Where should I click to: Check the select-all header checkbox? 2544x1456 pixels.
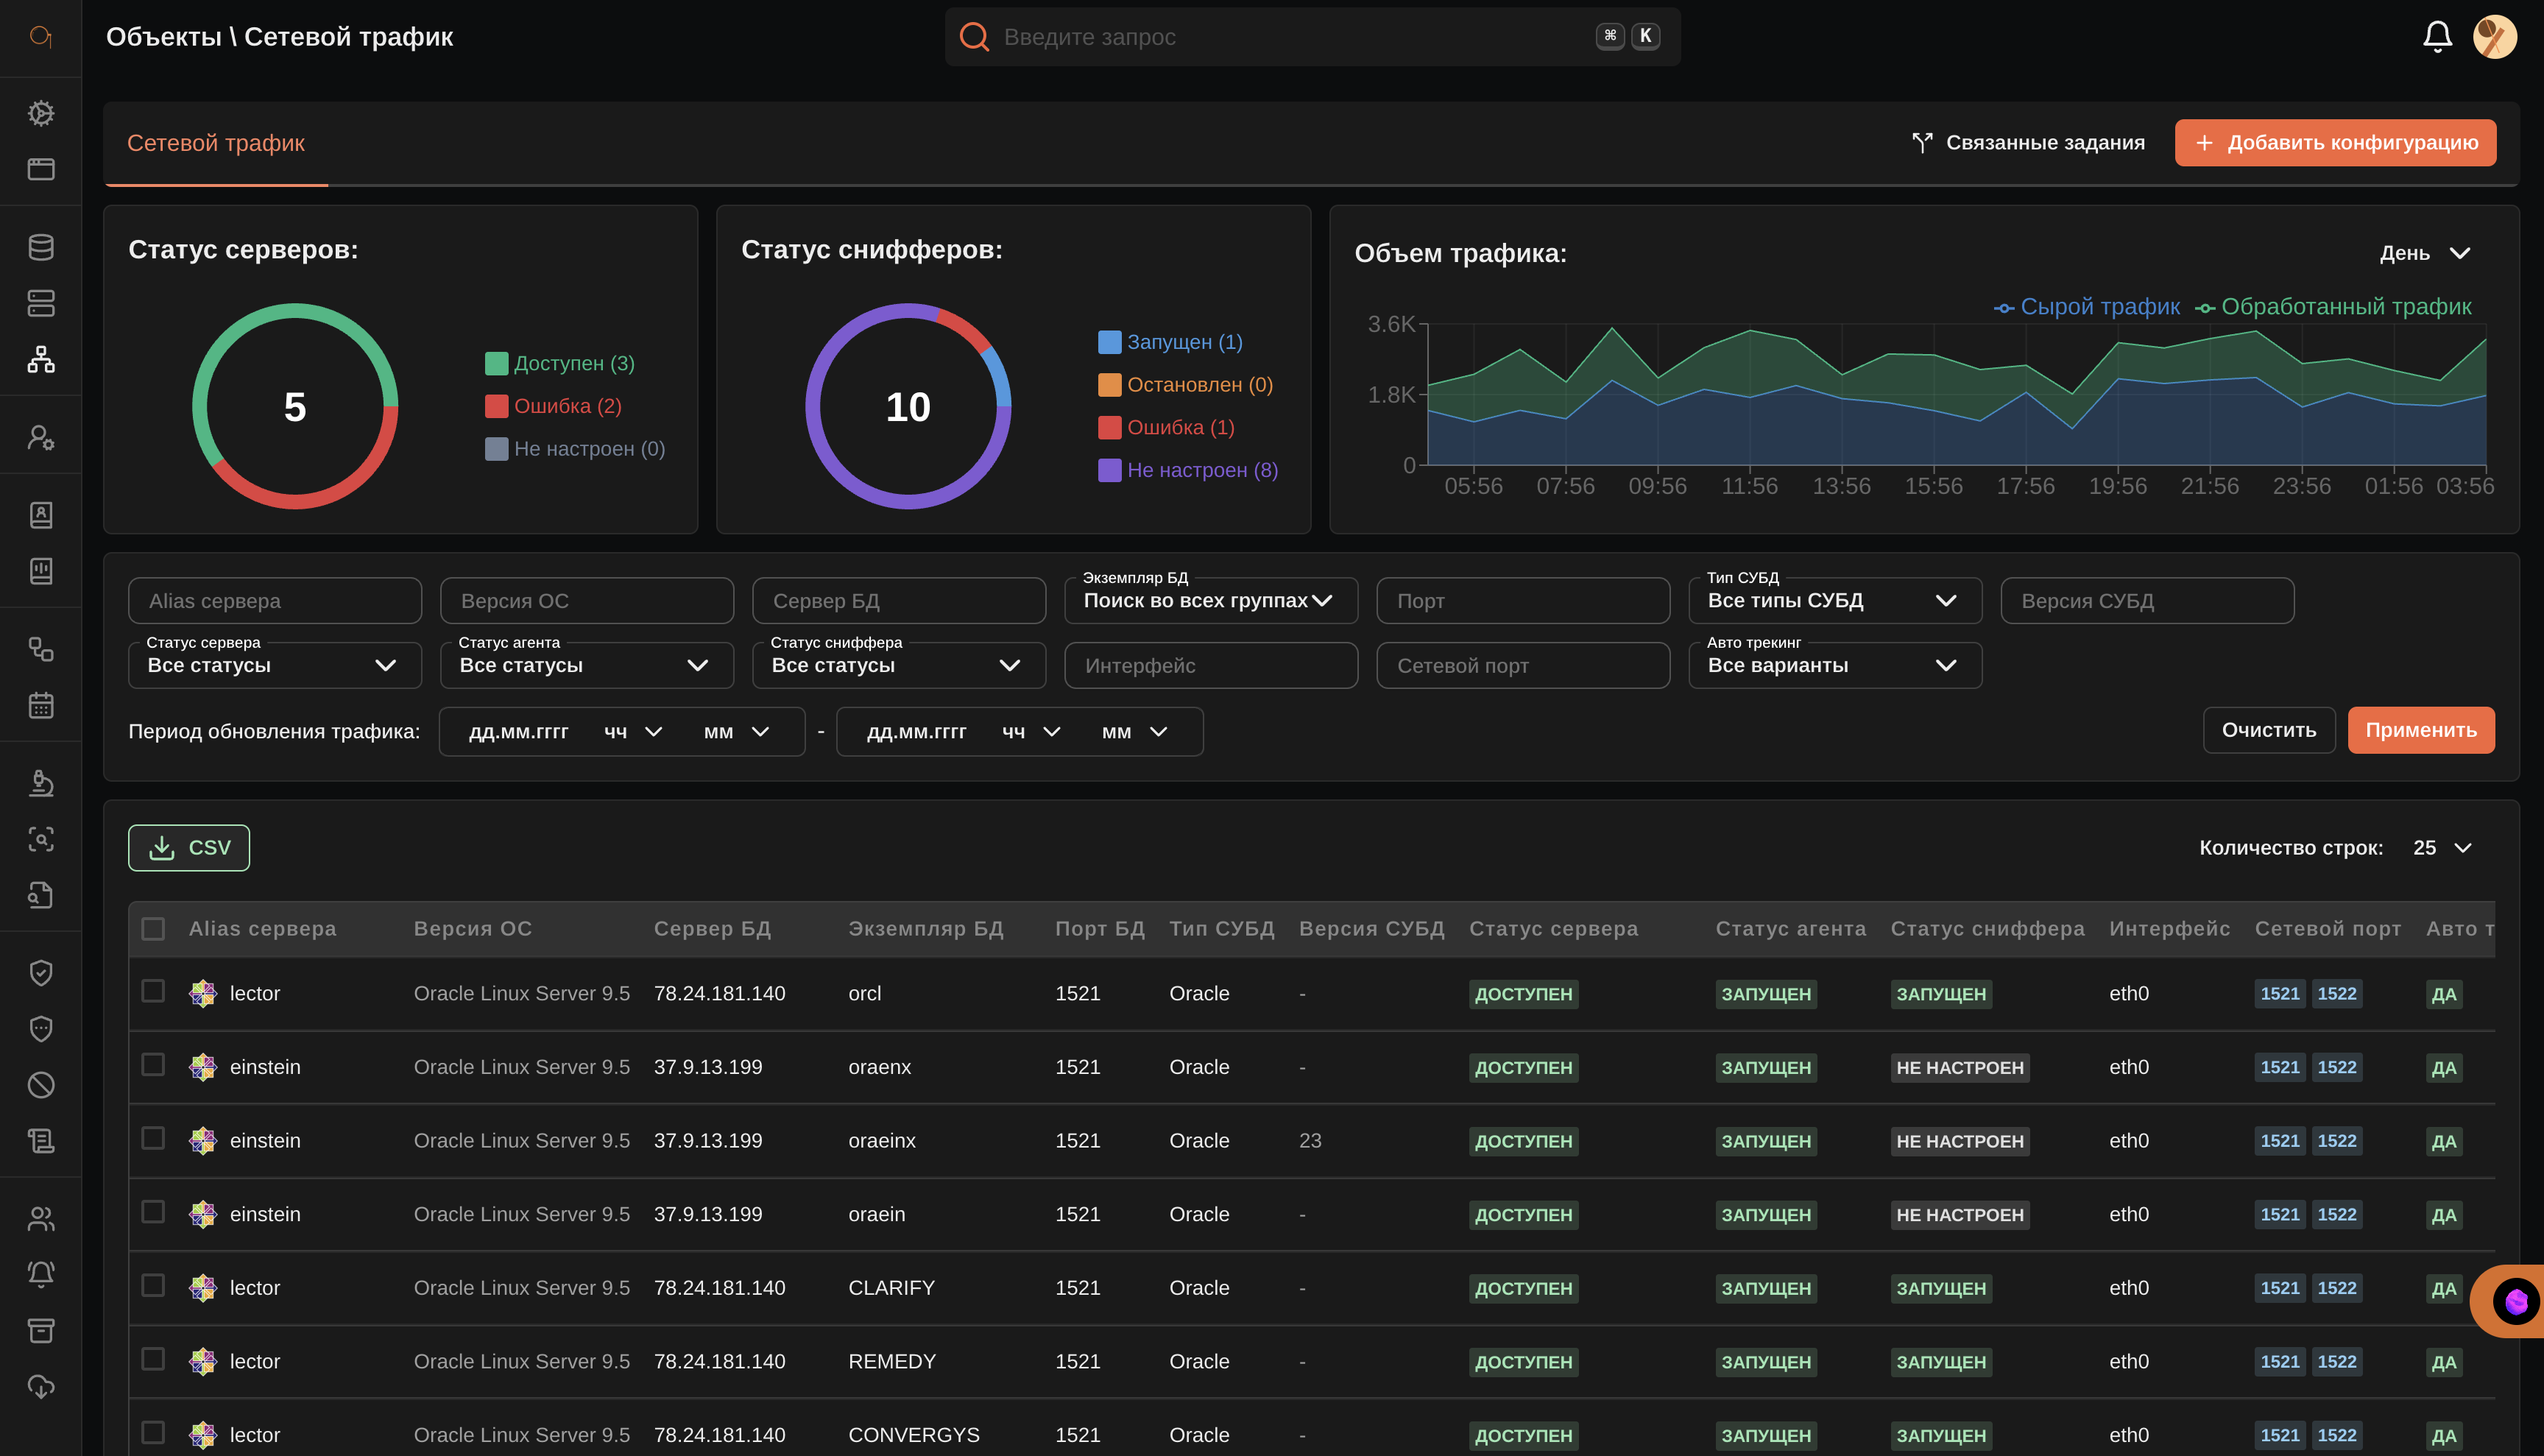[x=153, y=929]
